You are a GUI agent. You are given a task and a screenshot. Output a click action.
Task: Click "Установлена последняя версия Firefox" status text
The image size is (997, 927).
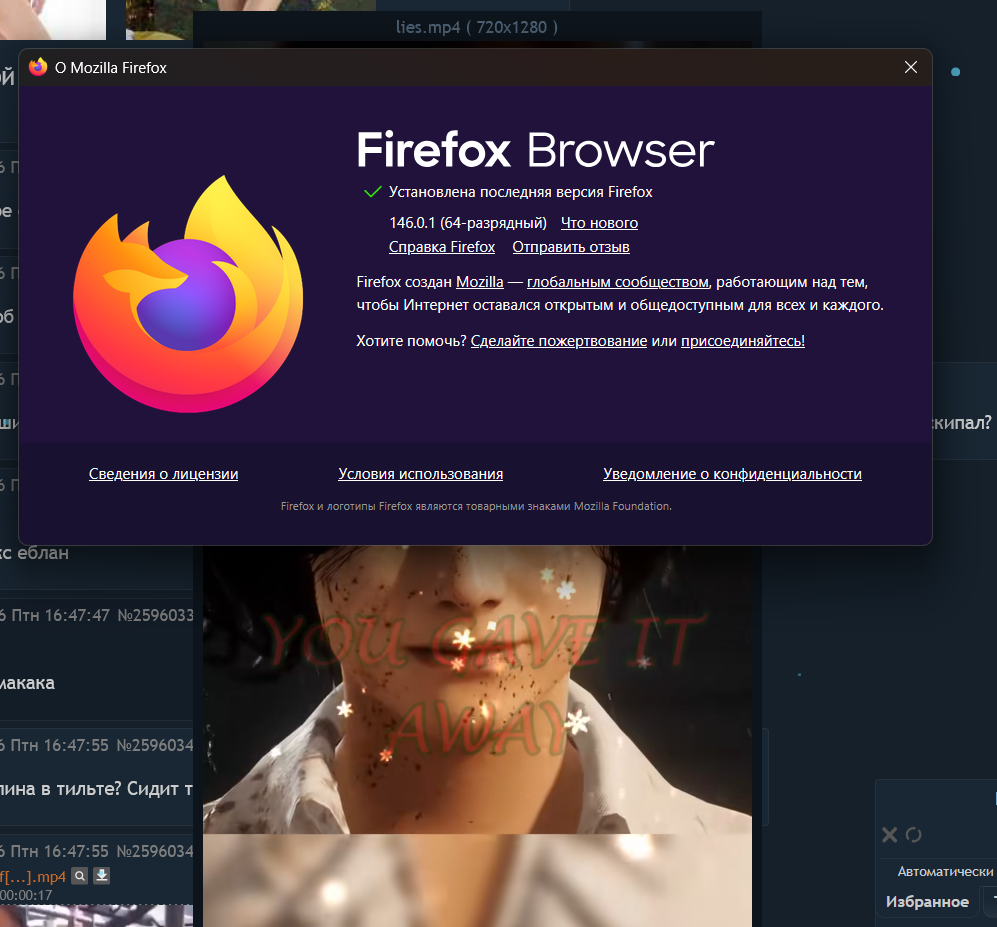(x=521, y=192)
